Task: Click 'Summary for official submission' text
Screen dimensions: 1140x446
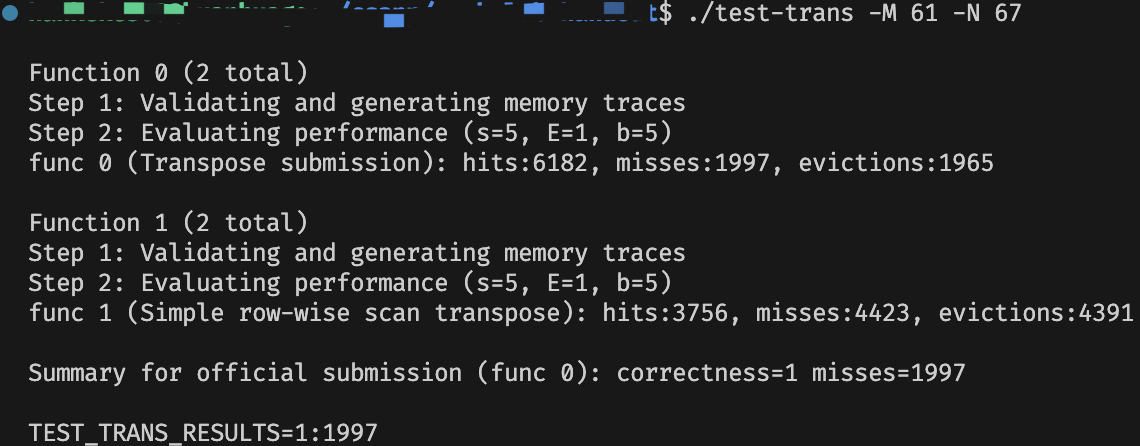Action: 245,373
